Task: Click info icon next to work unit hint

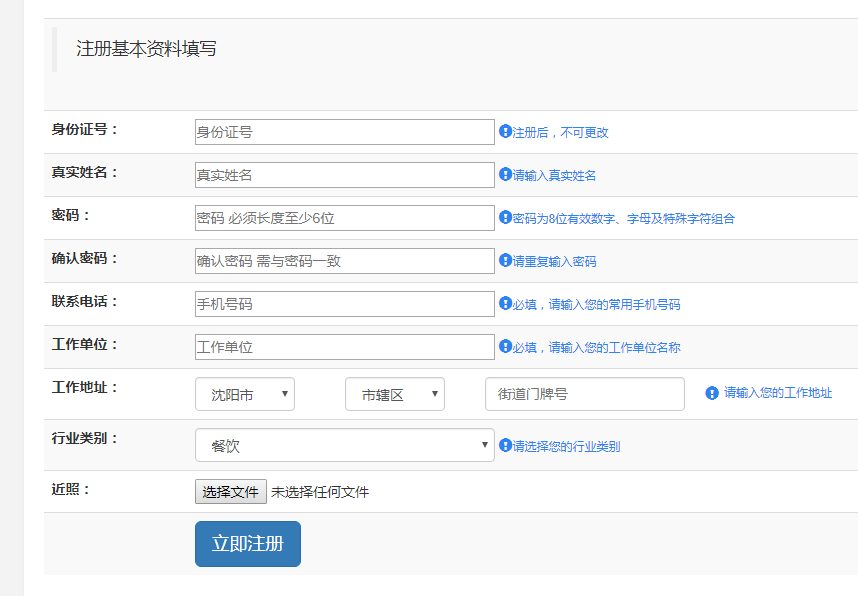Action: click(505, 346)
